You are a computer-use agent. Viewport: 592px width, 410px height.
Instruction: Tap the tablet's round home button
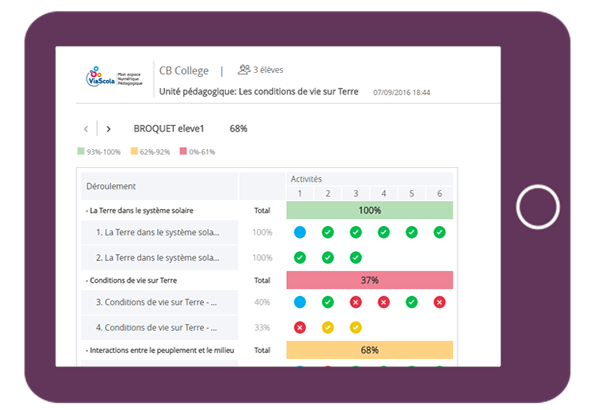coord(538,207)
